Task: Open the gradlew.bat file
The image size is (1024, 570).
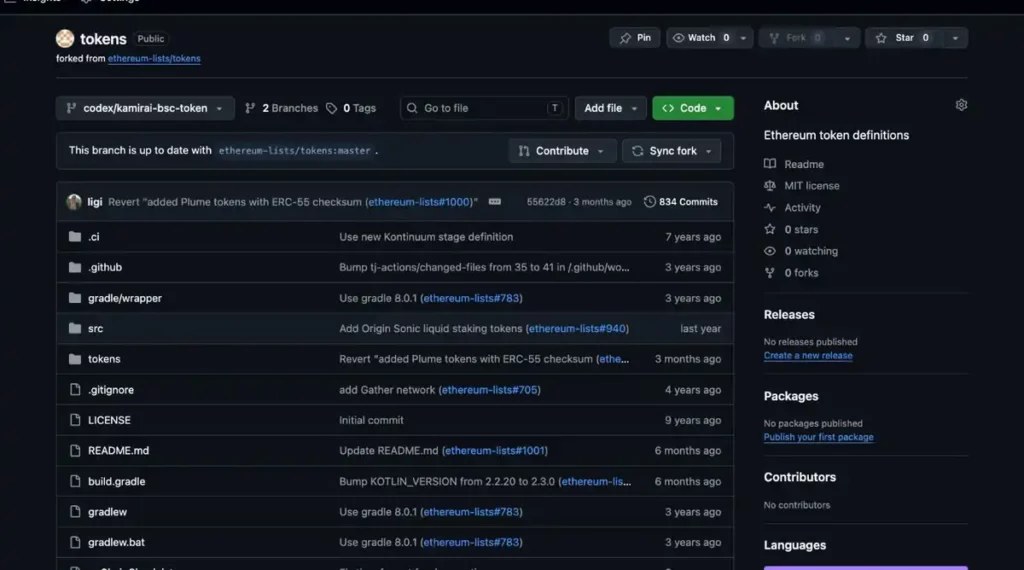Action: point(116,542)
